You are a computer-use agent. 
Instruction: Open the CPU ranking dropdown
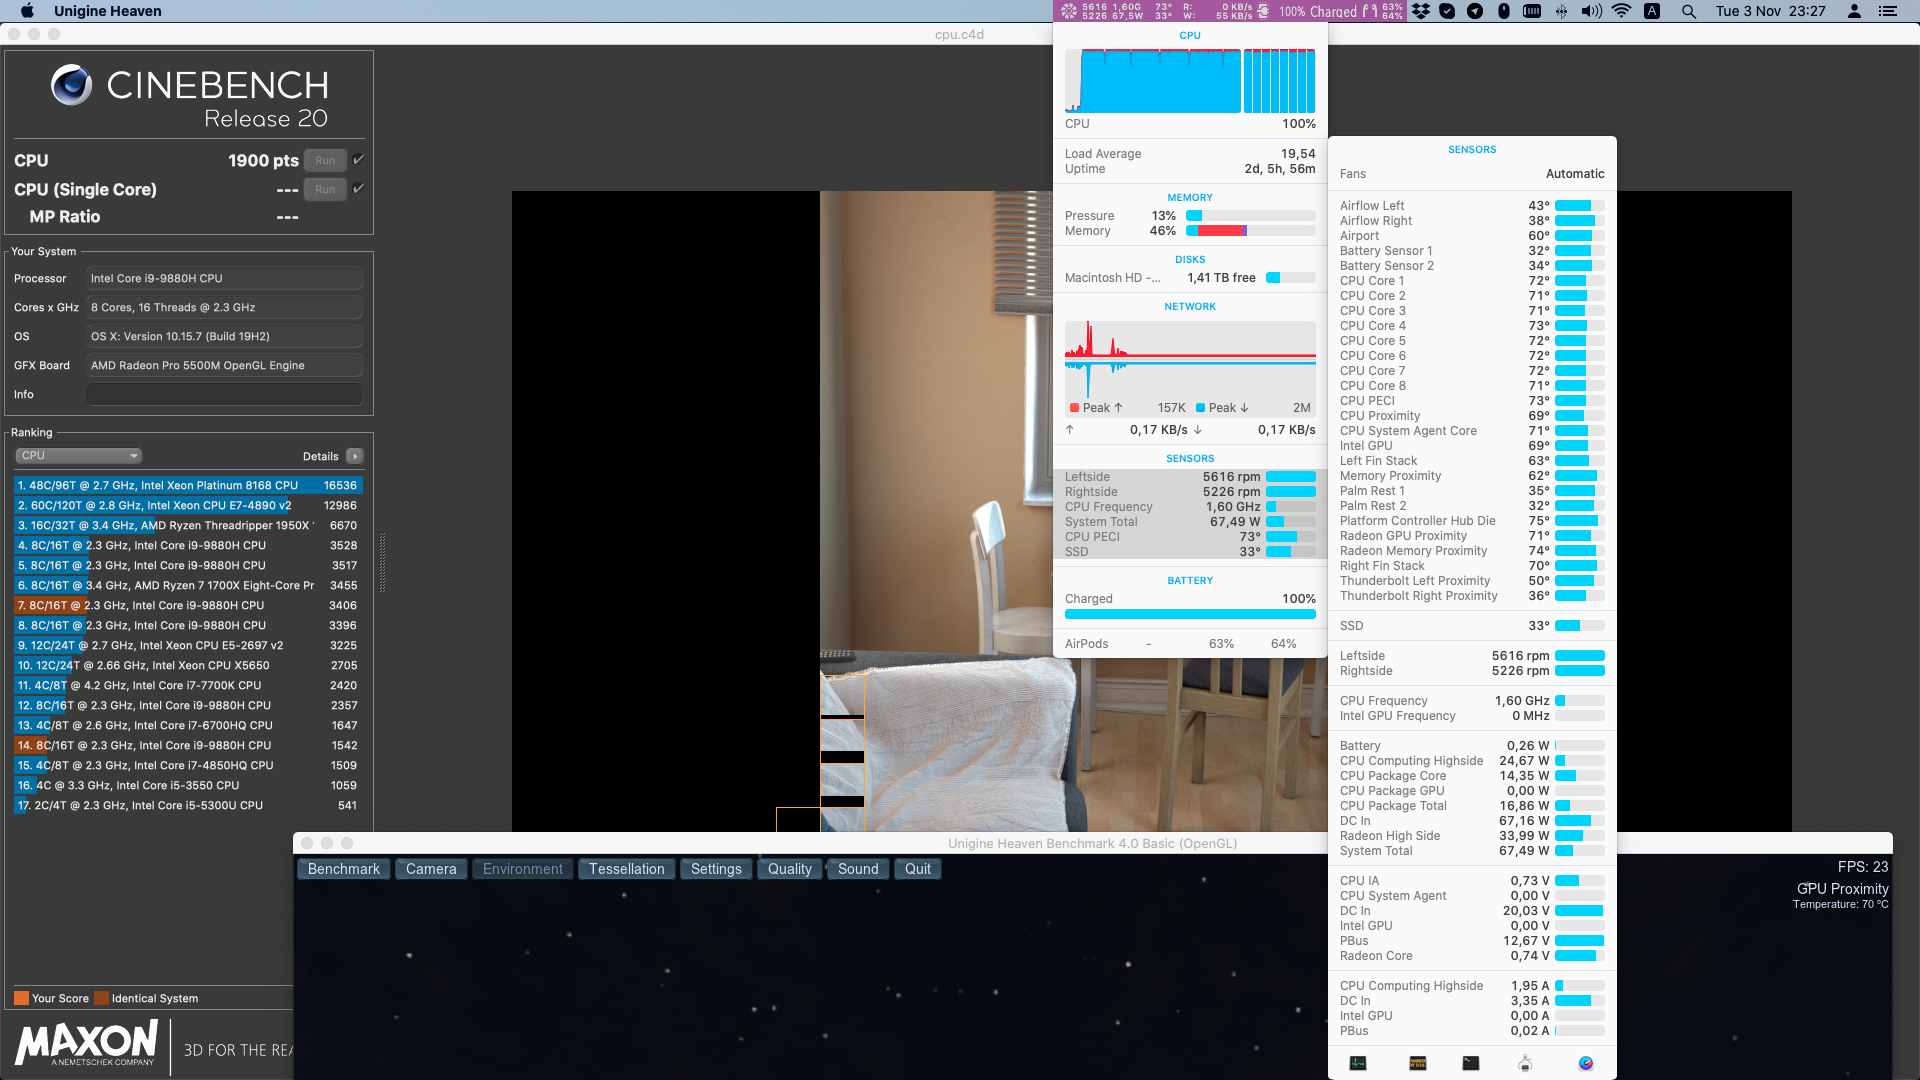point(78,455)
